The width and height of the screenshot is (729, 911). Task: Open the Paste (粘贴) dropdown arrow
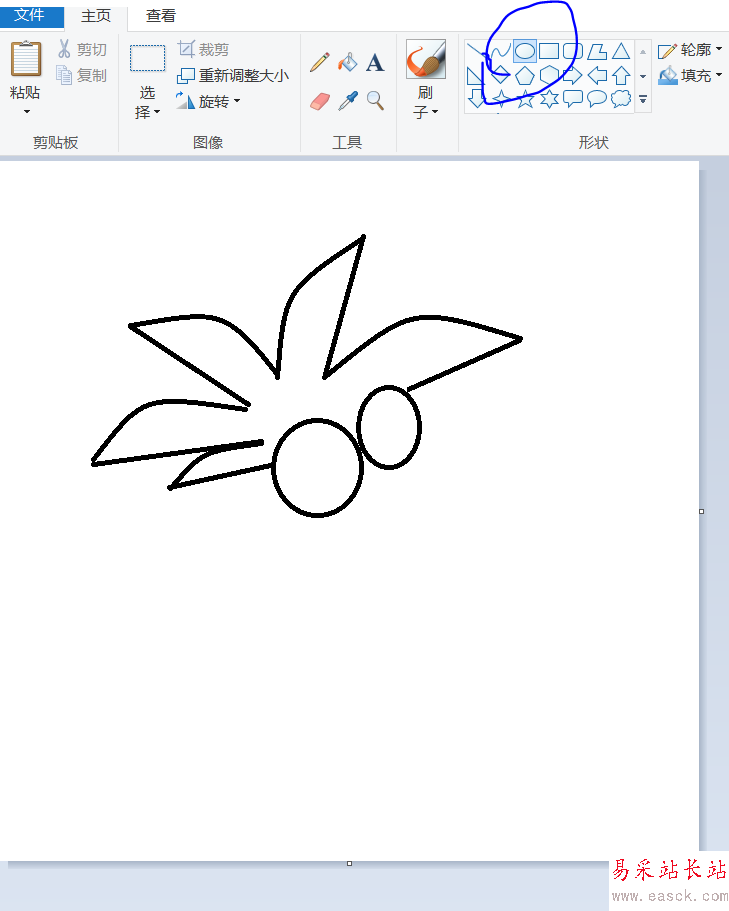click(27, 112)
